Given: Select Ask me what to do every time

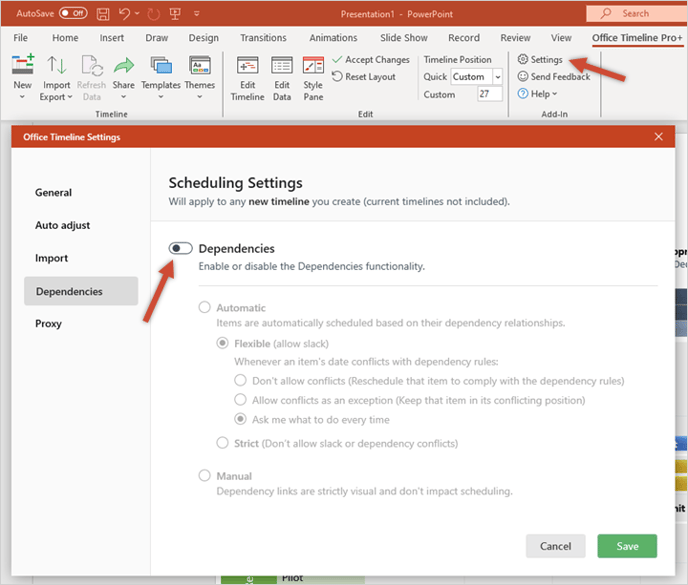Looking at the screenshot, I should pos(240,419).
